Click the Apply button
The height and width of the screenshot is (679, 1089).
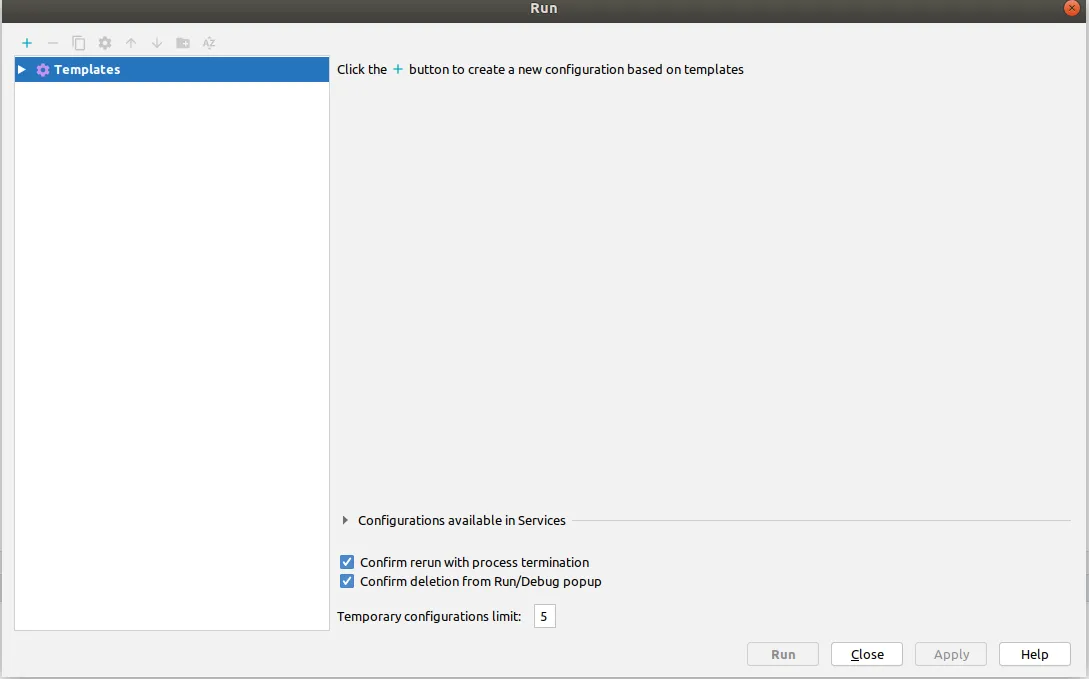[x=951, y=654]
